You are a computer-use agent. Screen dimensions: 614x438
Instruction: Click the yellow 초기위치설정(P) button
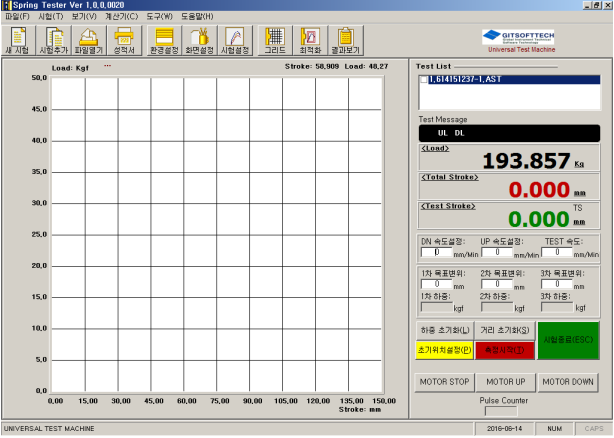[x=445, y=350]
